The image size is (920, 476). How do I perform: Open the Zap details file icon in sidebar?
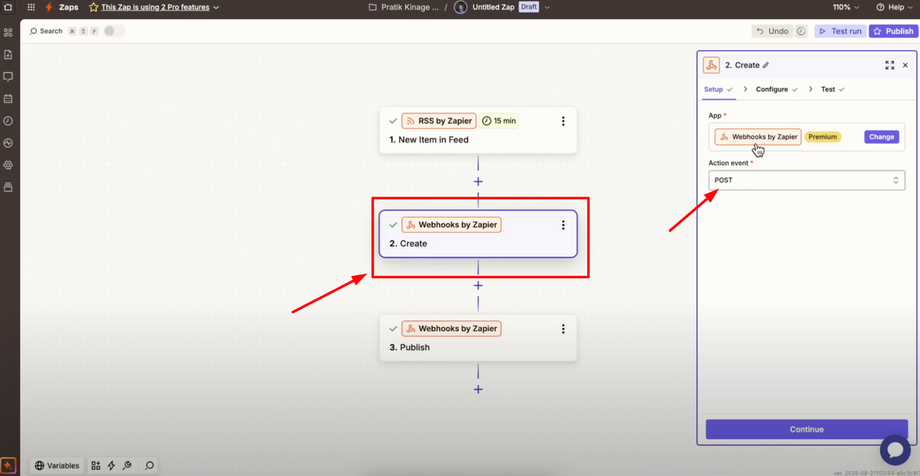[8, 55]
